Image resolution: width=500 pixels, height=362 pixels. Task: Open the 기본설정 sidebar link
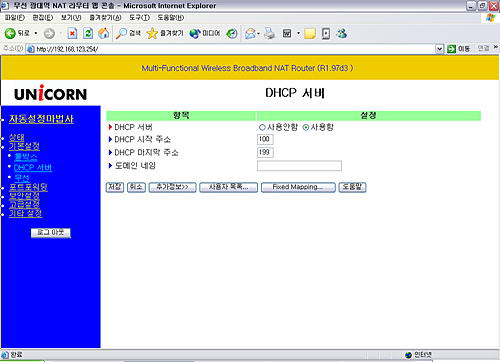coord(24,146)
